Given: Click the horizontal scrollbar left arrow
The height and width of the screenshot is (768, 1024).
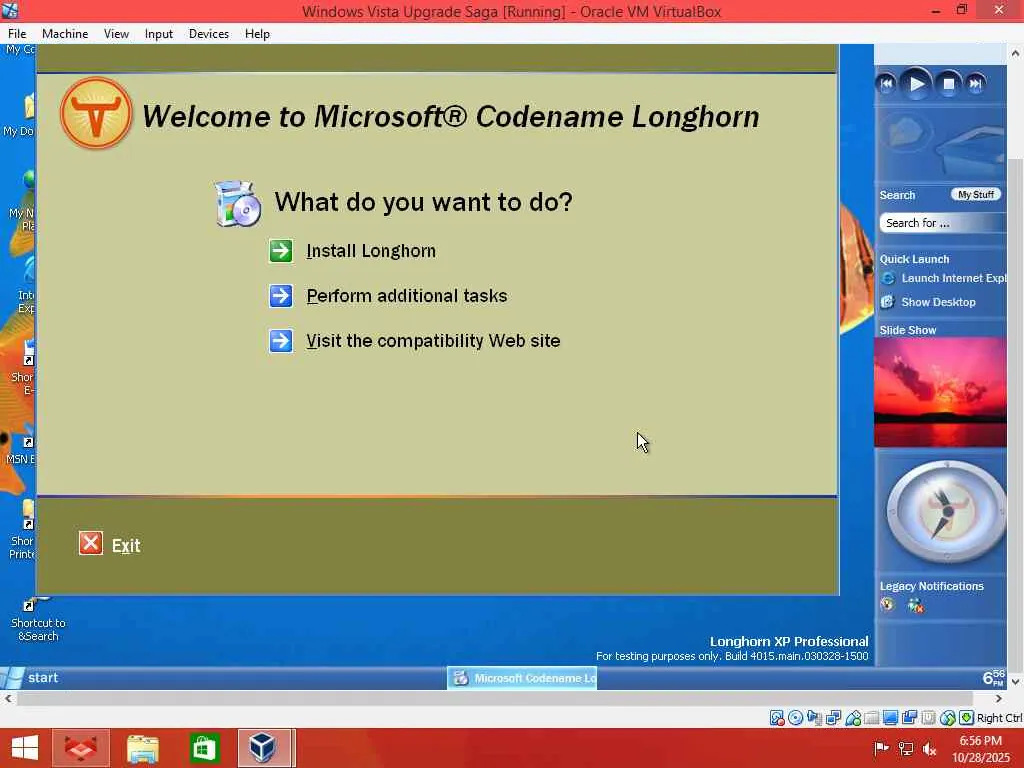Looking at the screenshot, I should 8,698.
